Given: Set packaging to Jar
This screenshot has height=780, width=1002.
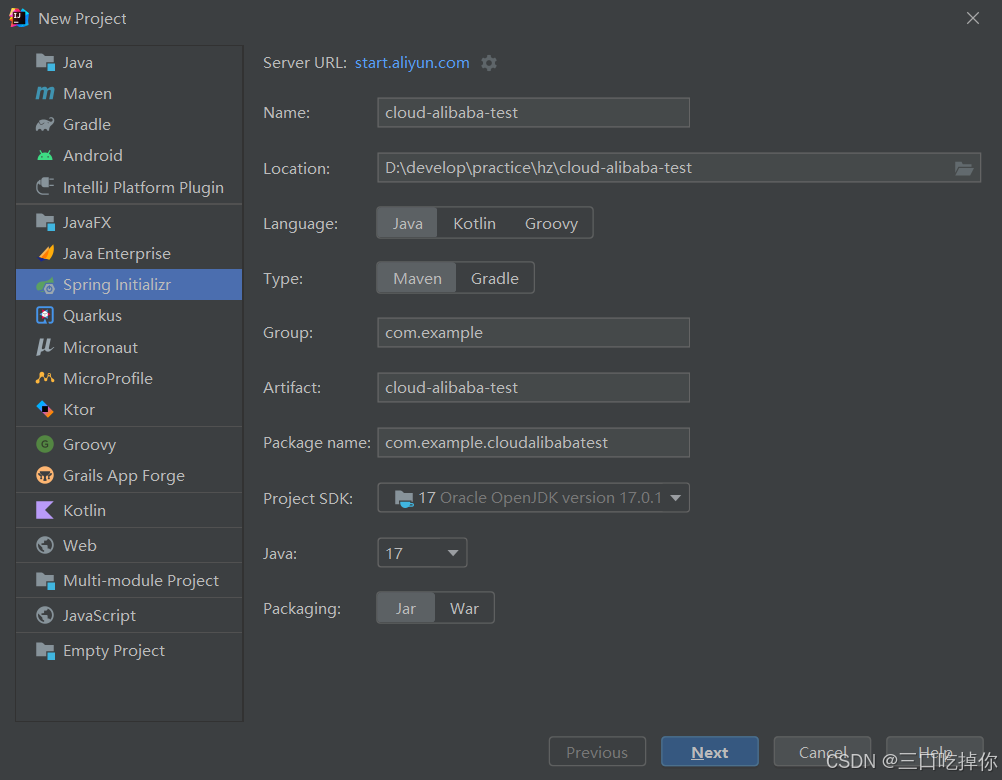Looking at the screenshot, I should coord(405,608).
